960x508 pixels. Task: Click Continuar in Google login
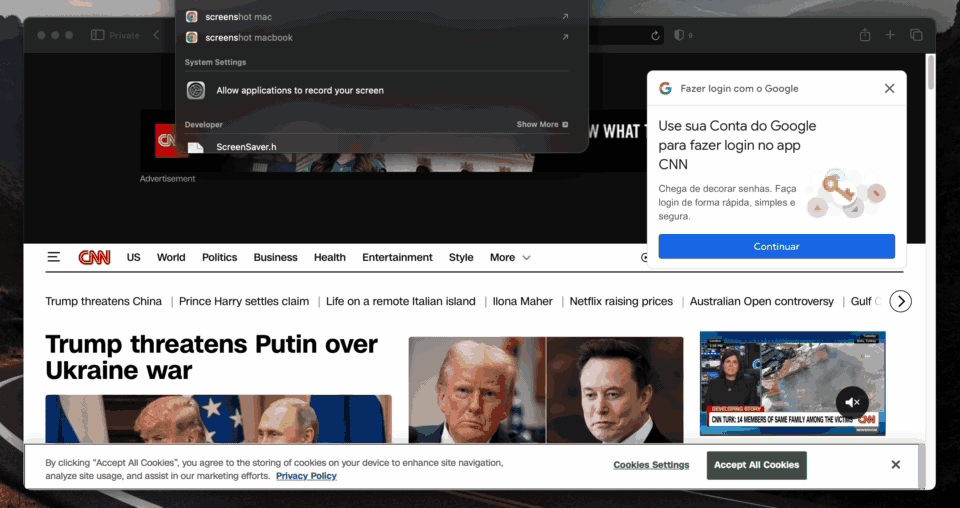776,246
